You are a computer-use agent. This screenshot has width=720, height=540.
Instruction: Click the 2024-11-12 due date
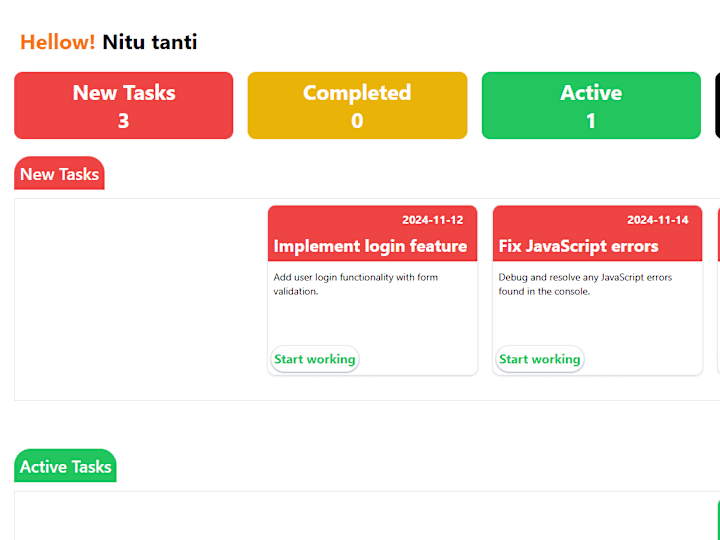coord(433,220)
